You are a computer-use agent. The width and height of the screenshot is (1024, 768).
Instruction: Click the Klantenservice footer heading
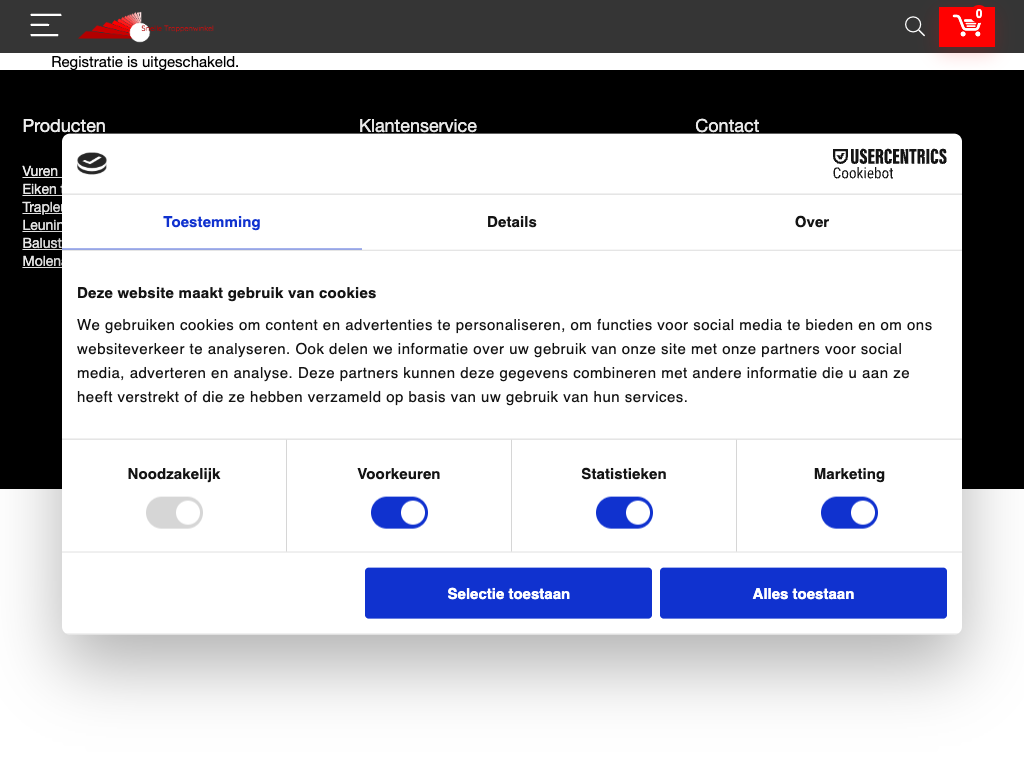pyautogui.click(x=418, y=125)
